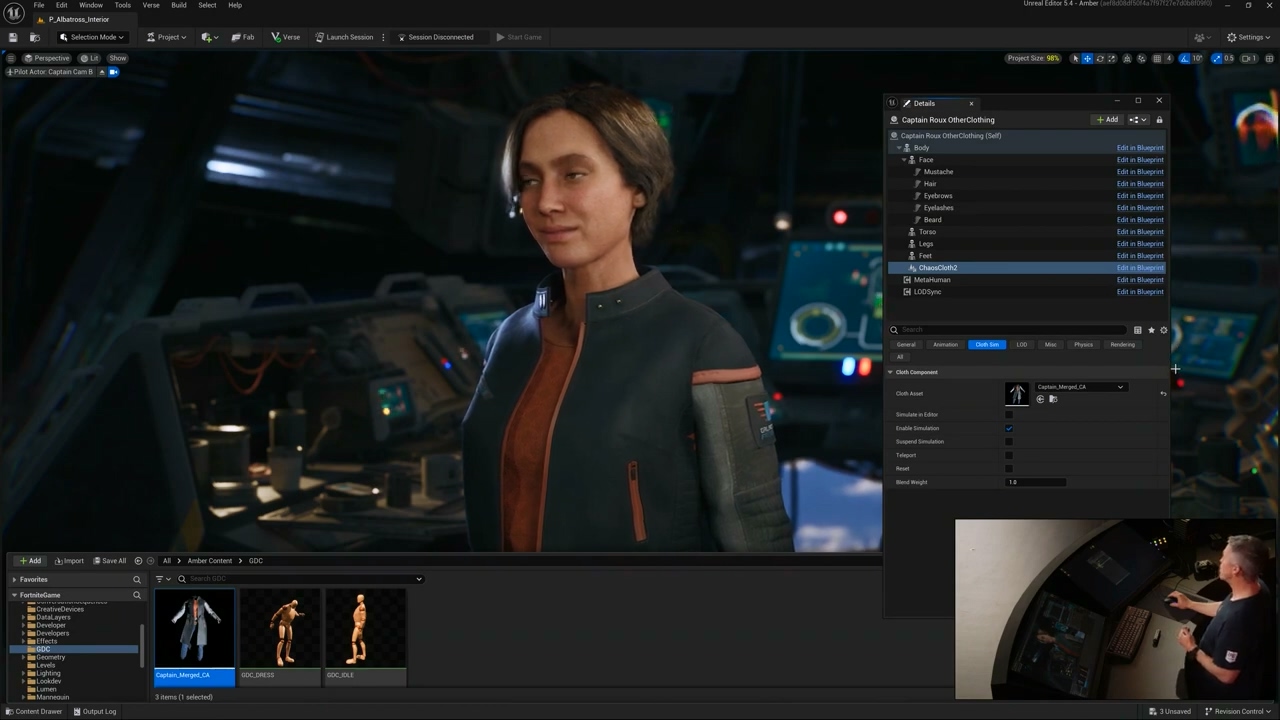The height and width of the screenshot is (720, 1280).
Task: Select the Lighting folder in tree
Action: point(48,673)
